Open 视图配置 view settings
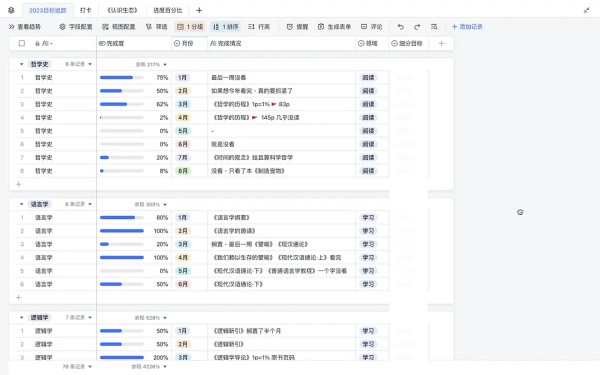This screenshot has width=600, height=375. click(x=119, y=27)
